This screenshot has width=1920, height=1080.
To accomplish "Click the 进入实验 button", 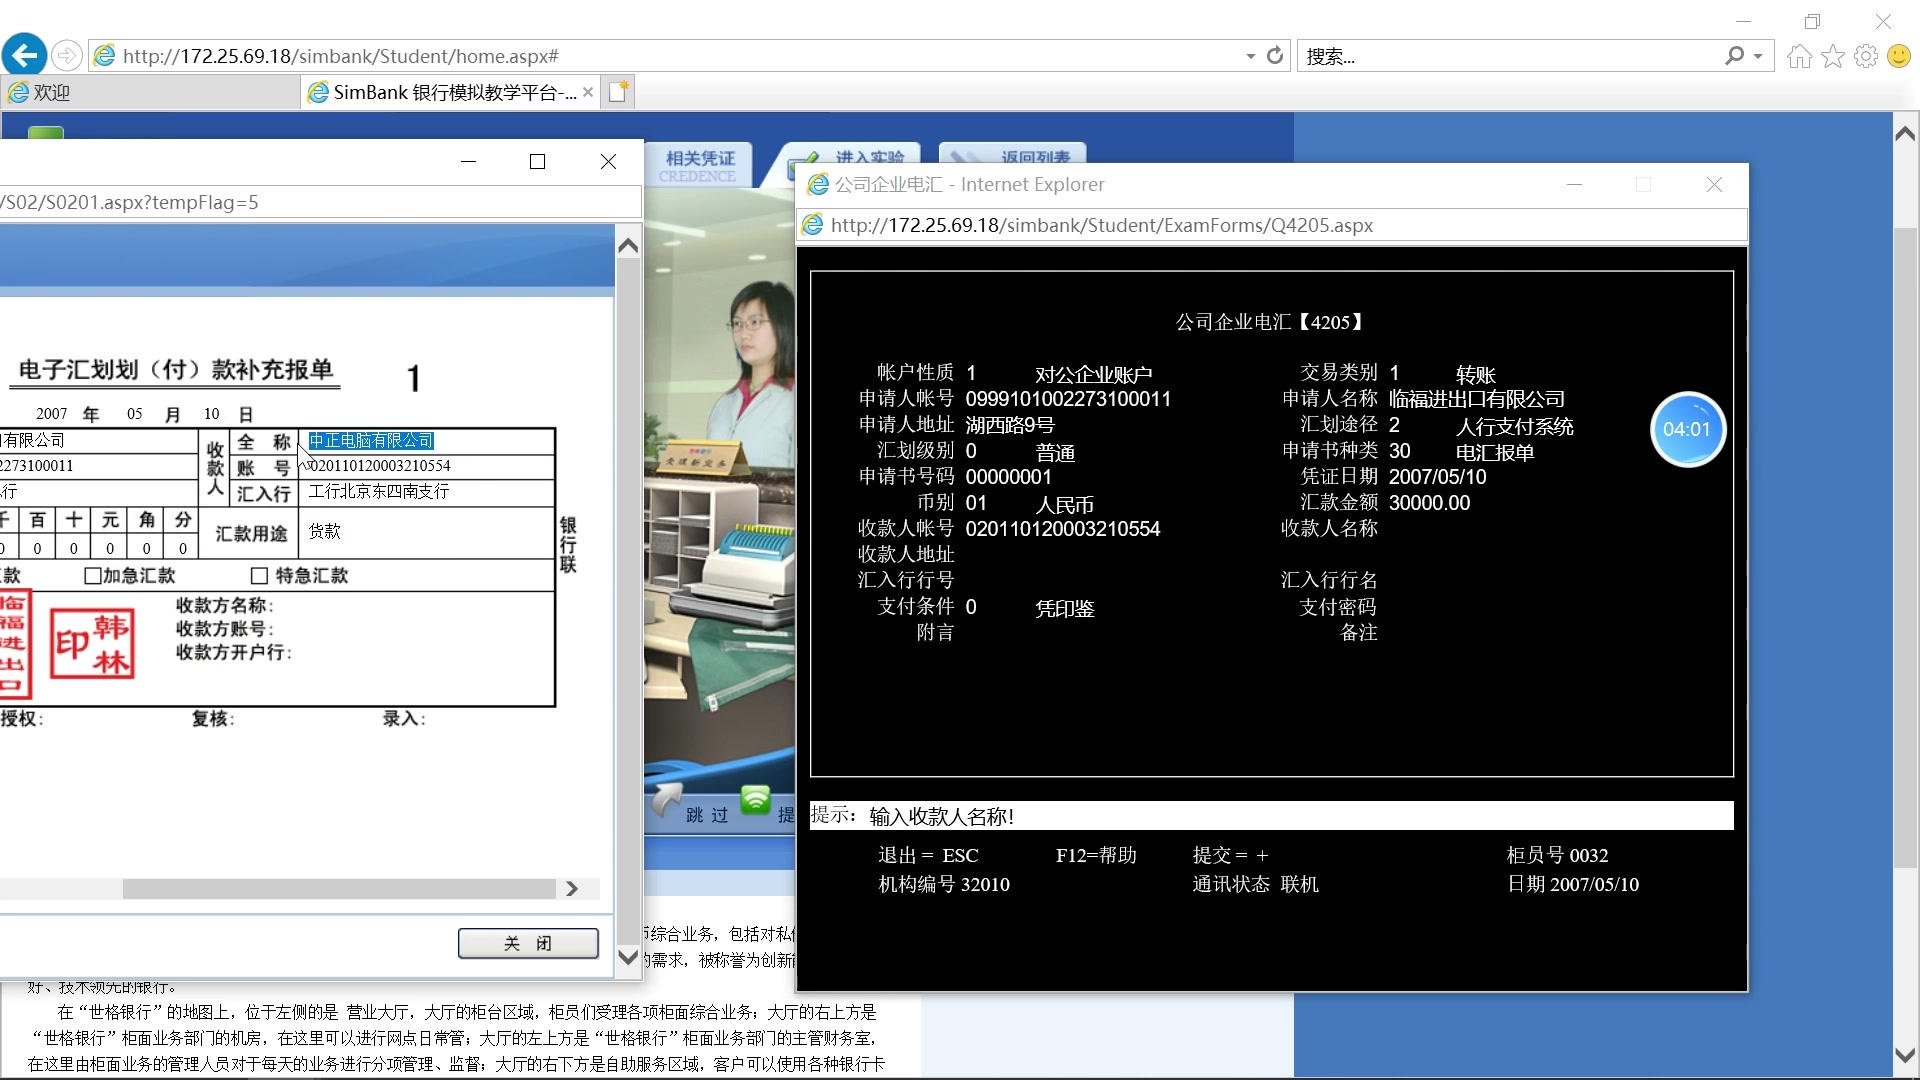I will (x=850, y=157).
